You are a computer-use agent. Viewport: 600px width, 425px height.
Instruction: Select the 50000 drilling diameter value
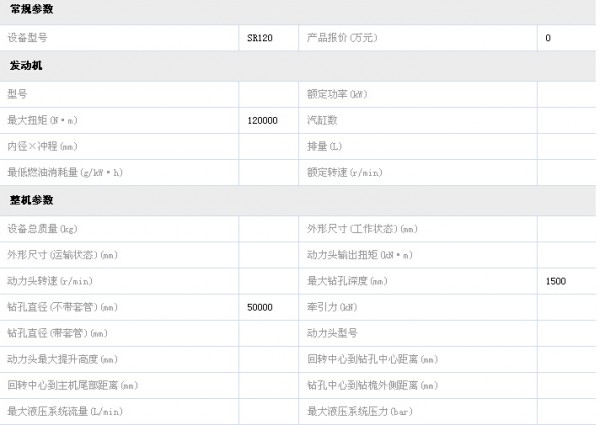[x=260, y=307]
